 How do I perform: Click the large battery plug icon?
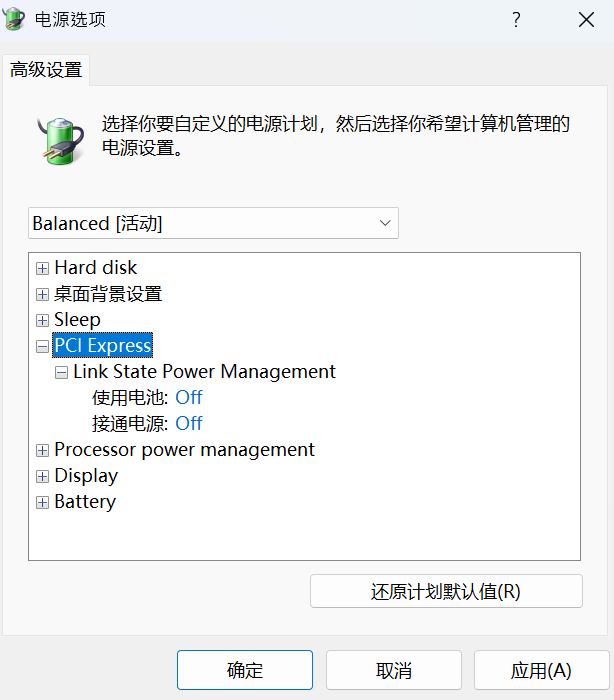[62, 138]
